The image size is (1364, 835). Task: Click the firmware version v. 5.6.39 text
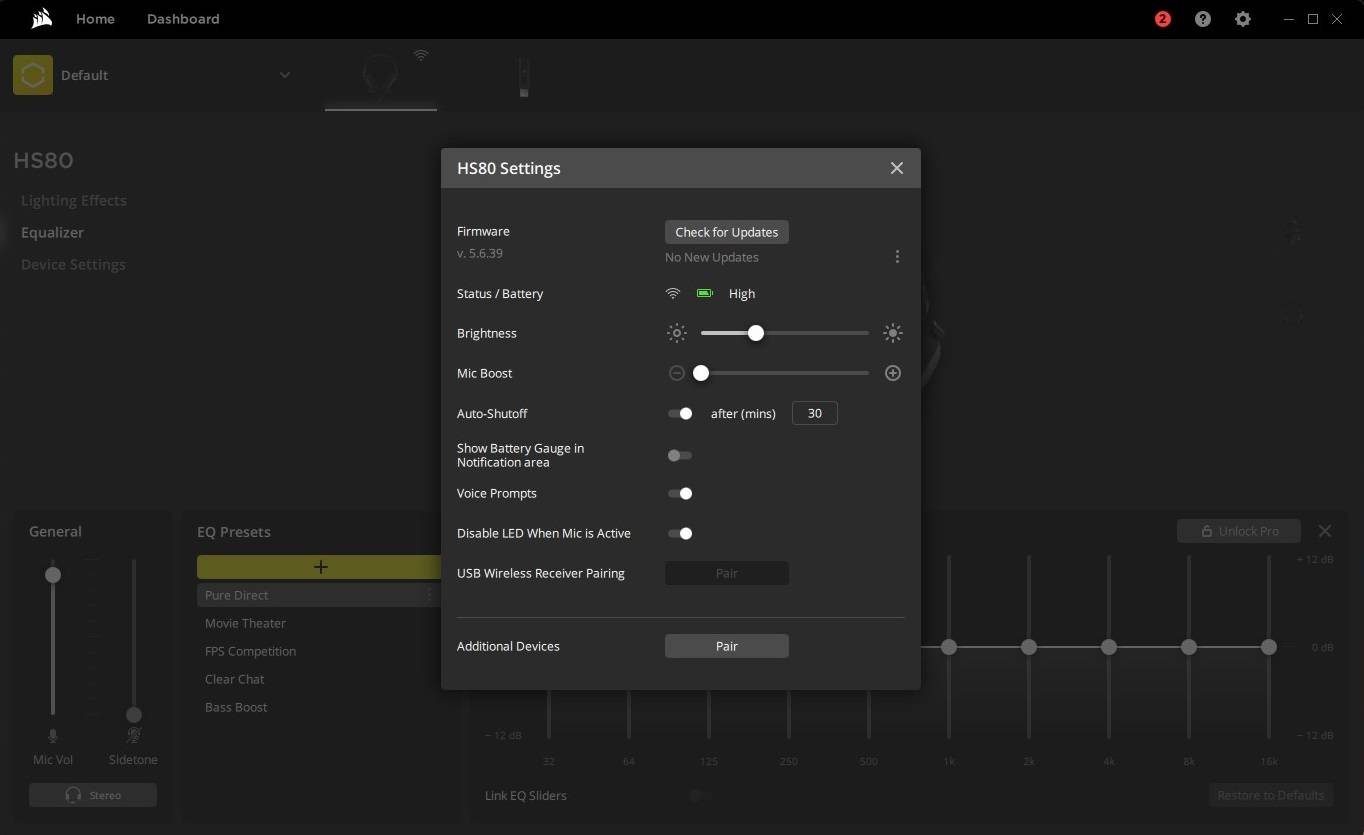pyautogui.click(x=480, y=254)
